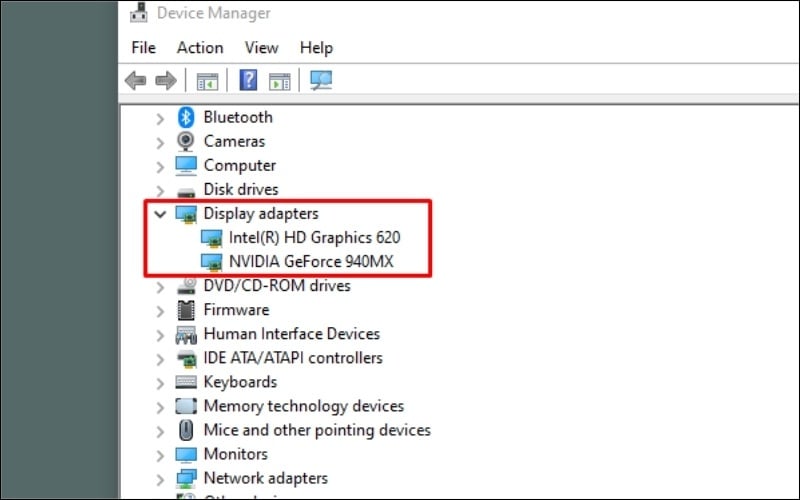Open the Action menu
Screen dimensions: 800x500
(x=200, y=47)
